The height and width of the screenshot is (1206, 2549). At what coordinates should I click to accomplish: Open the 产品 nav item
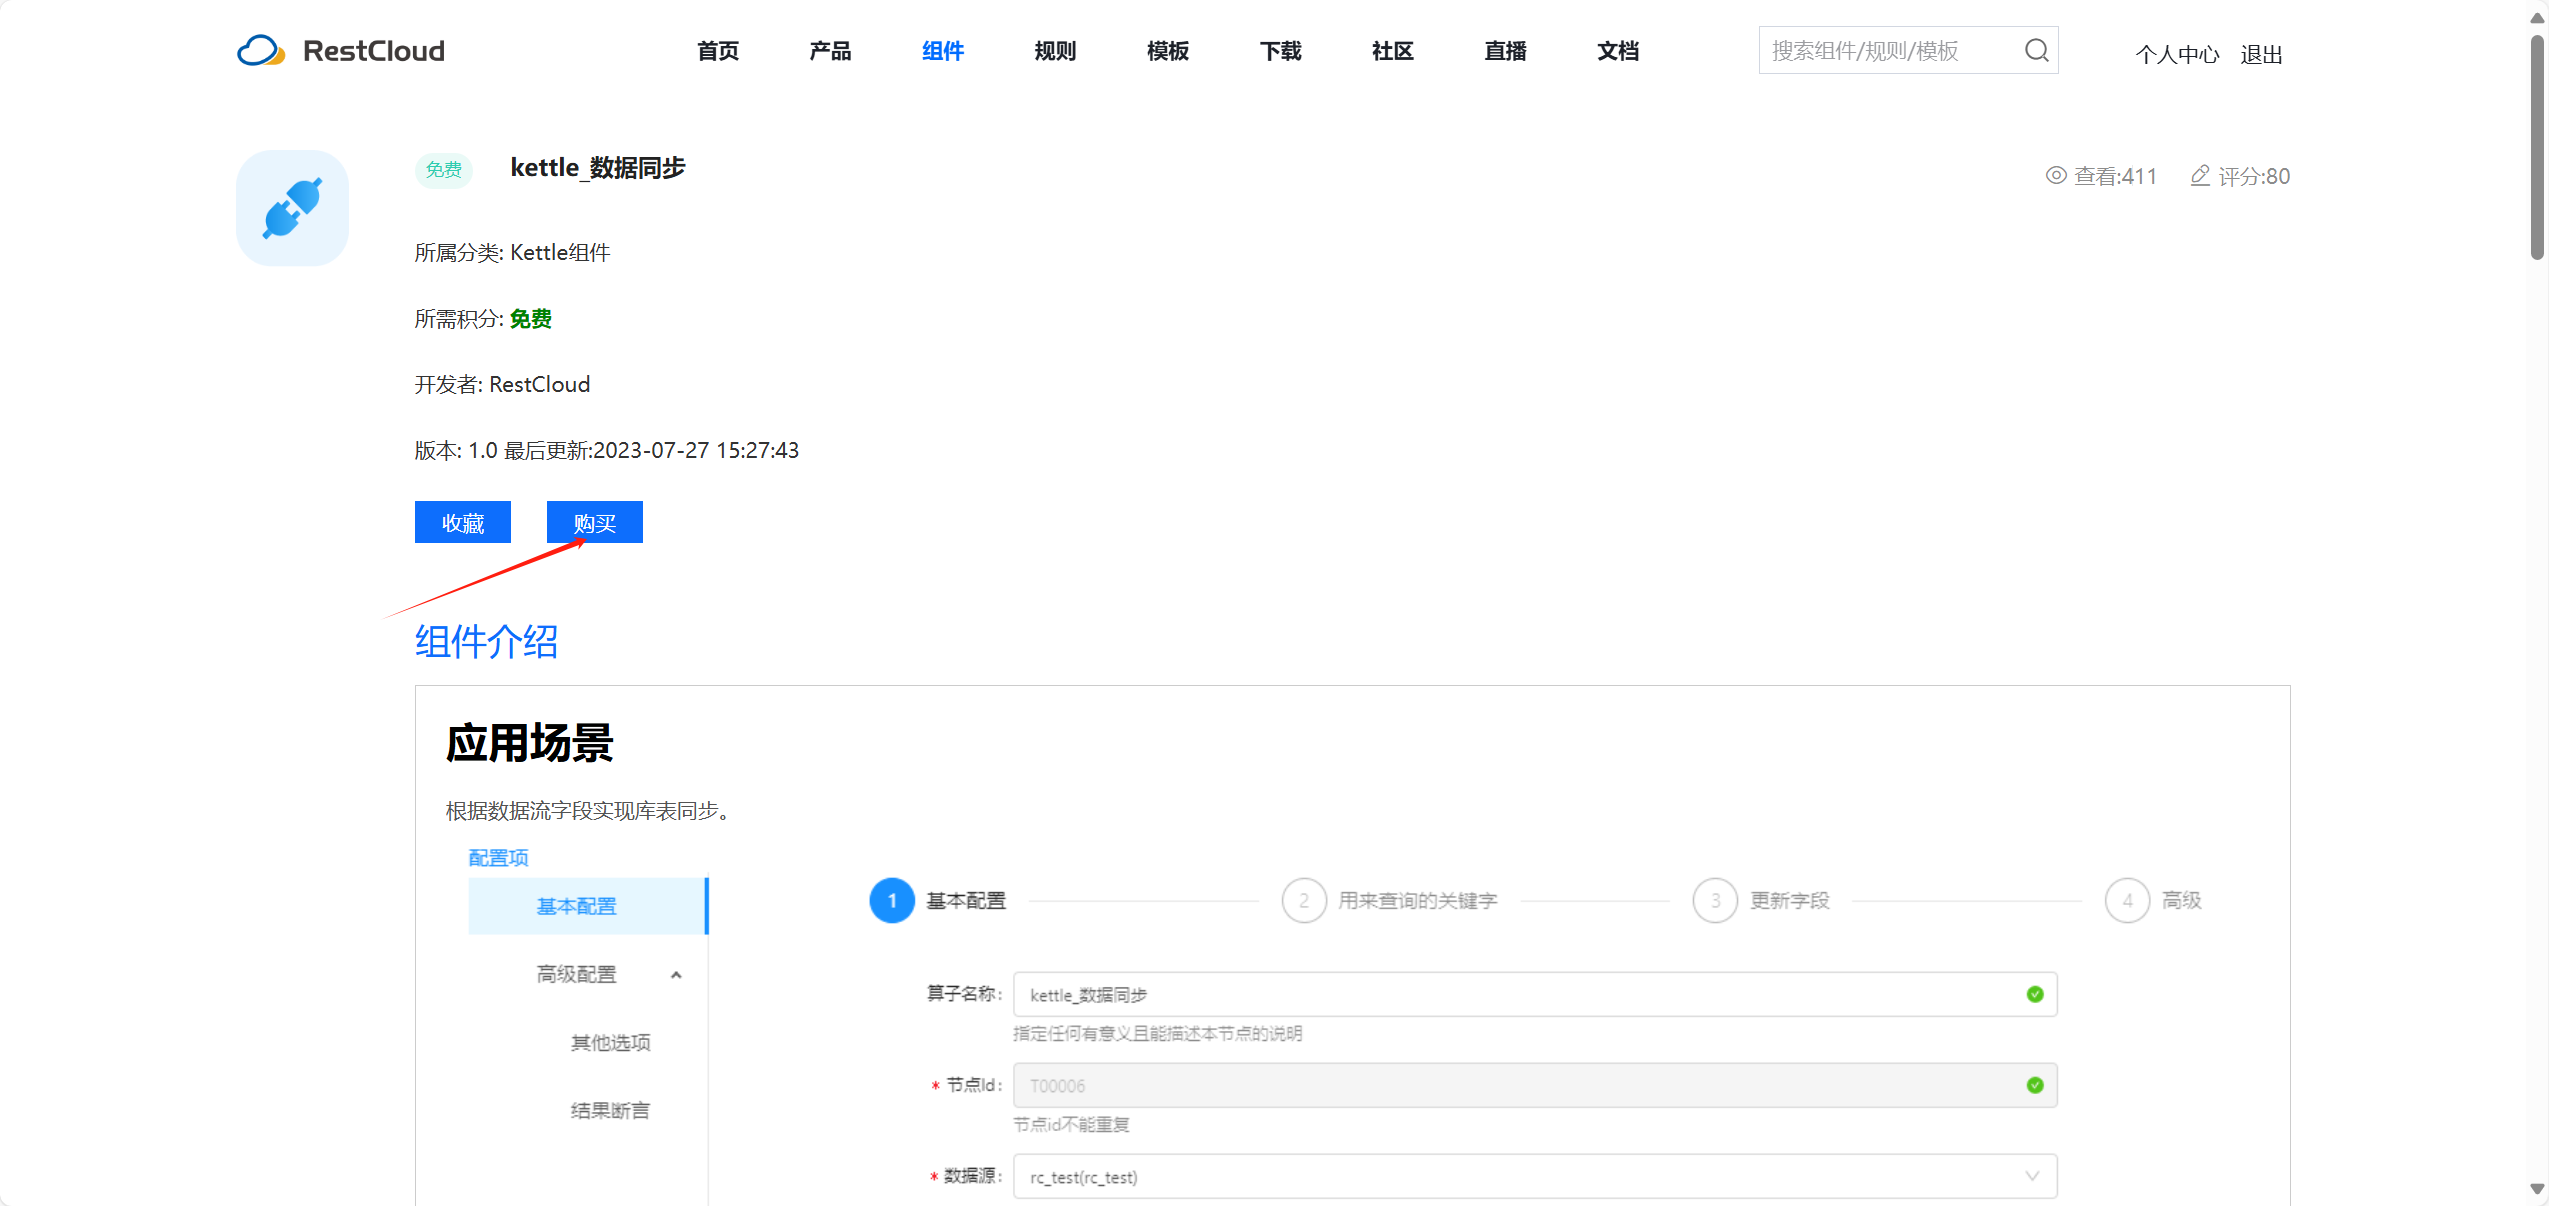coord(830,51)
